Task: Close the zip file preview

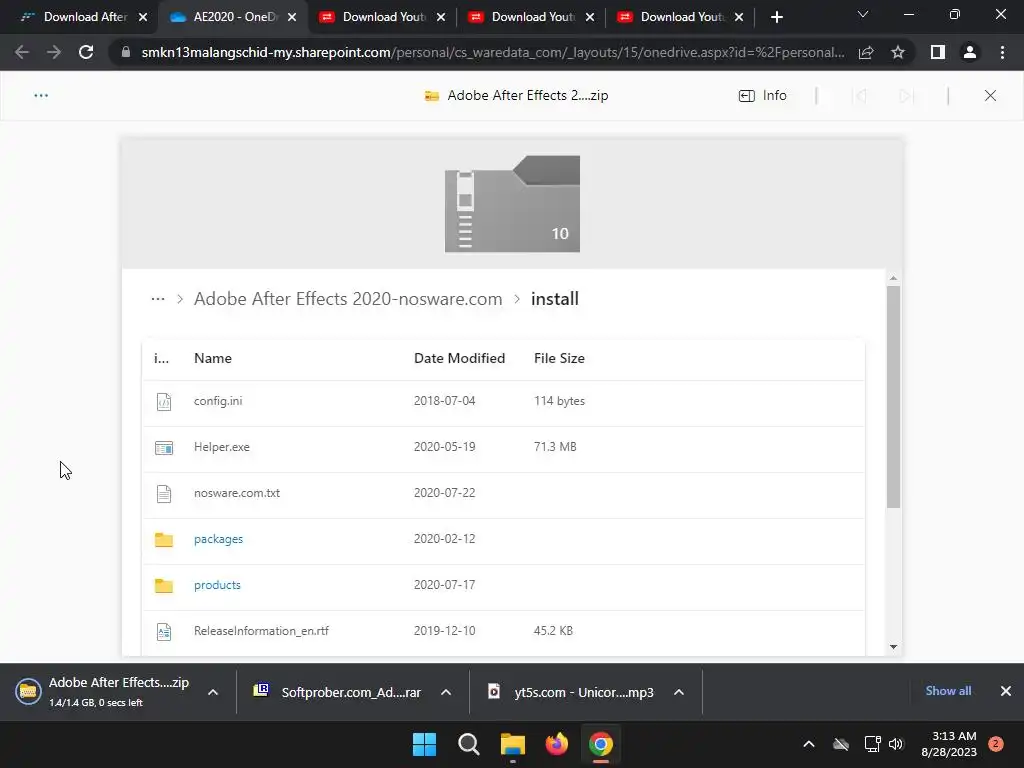Action: pyautogui.click(x=990, y=95)
